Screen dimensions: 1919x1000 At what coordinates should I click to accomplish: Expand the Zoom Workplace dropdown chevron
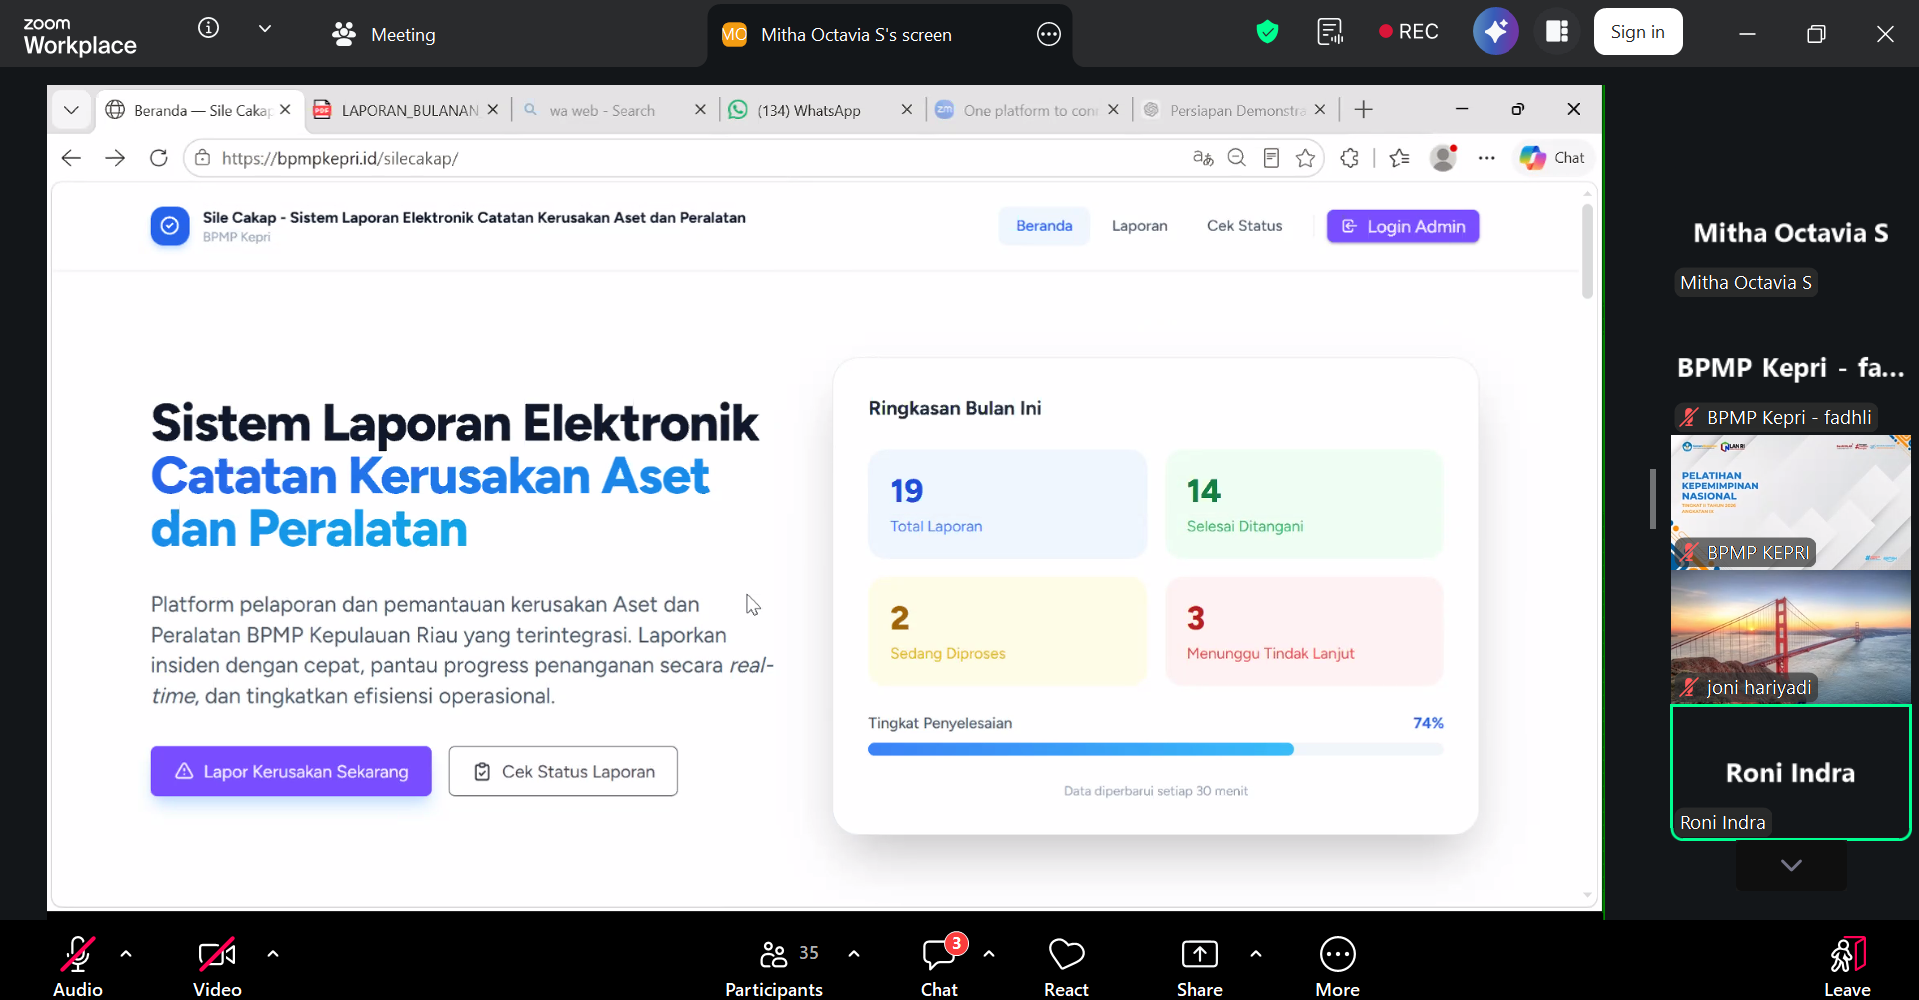click(265, 29)
